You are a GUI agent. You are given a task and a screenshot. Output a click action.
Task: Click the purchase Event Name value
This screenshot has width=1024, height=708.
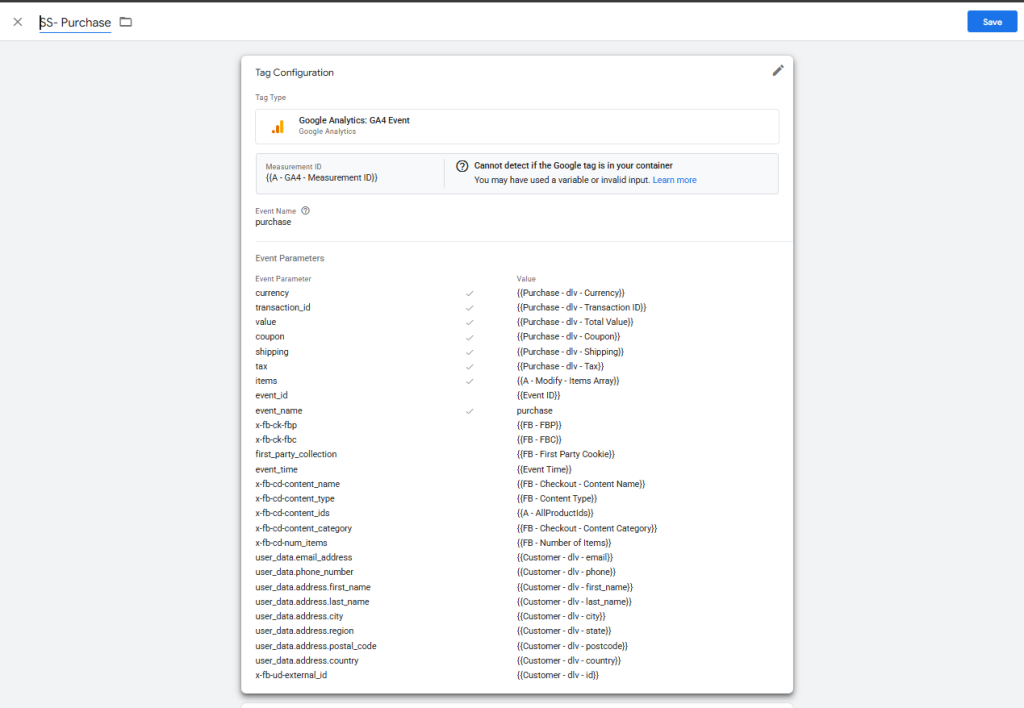[273, 222]
